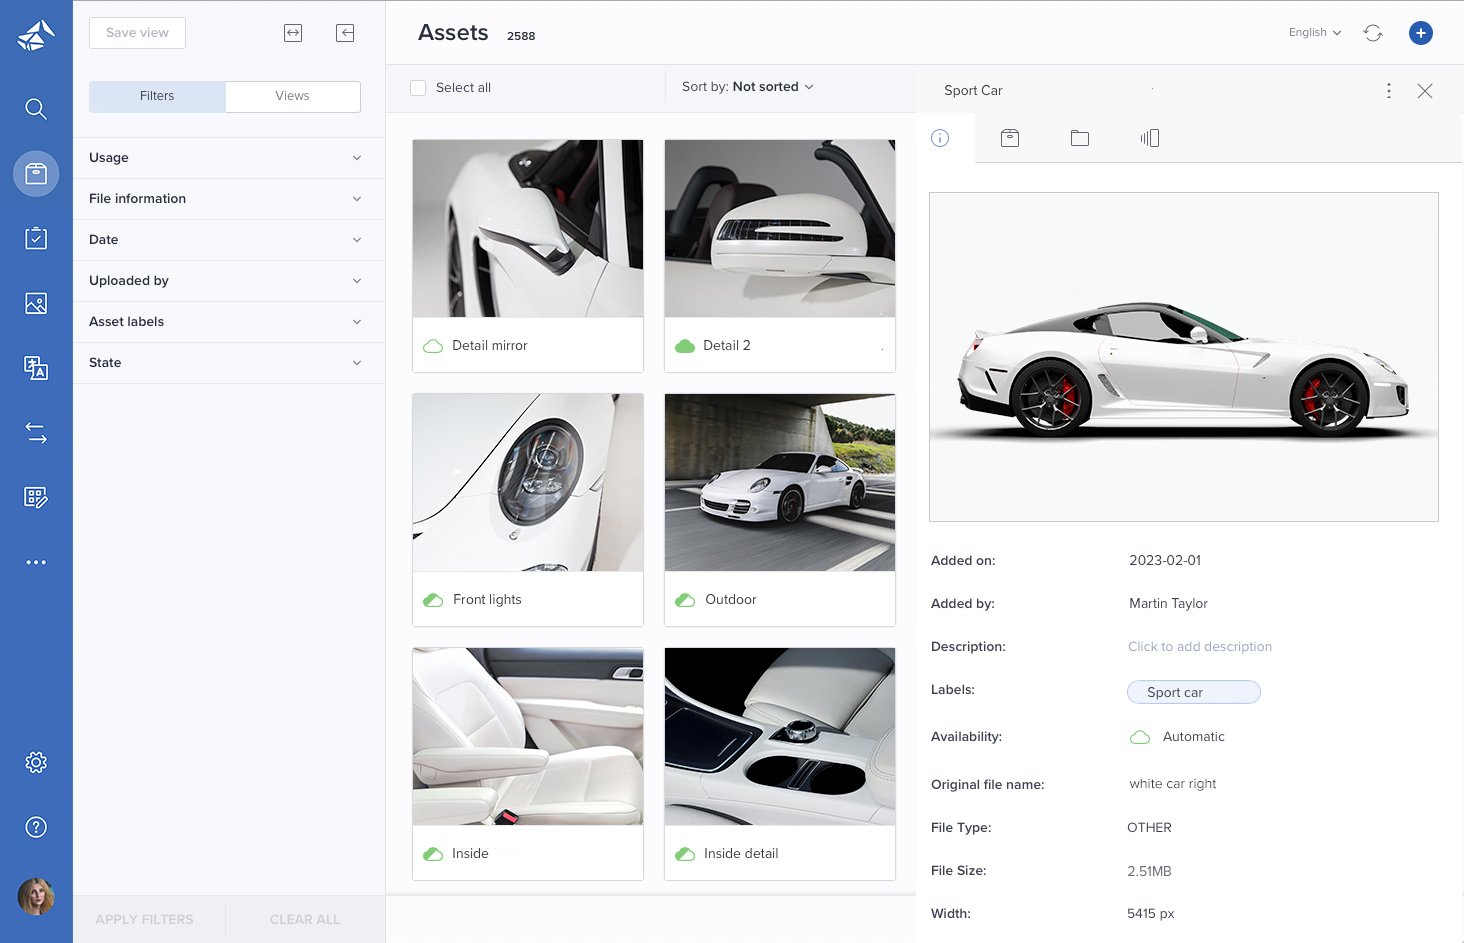Select the Outdoor car thumbnail
This screenshot has height=943, width=1464.
[780, 483]
